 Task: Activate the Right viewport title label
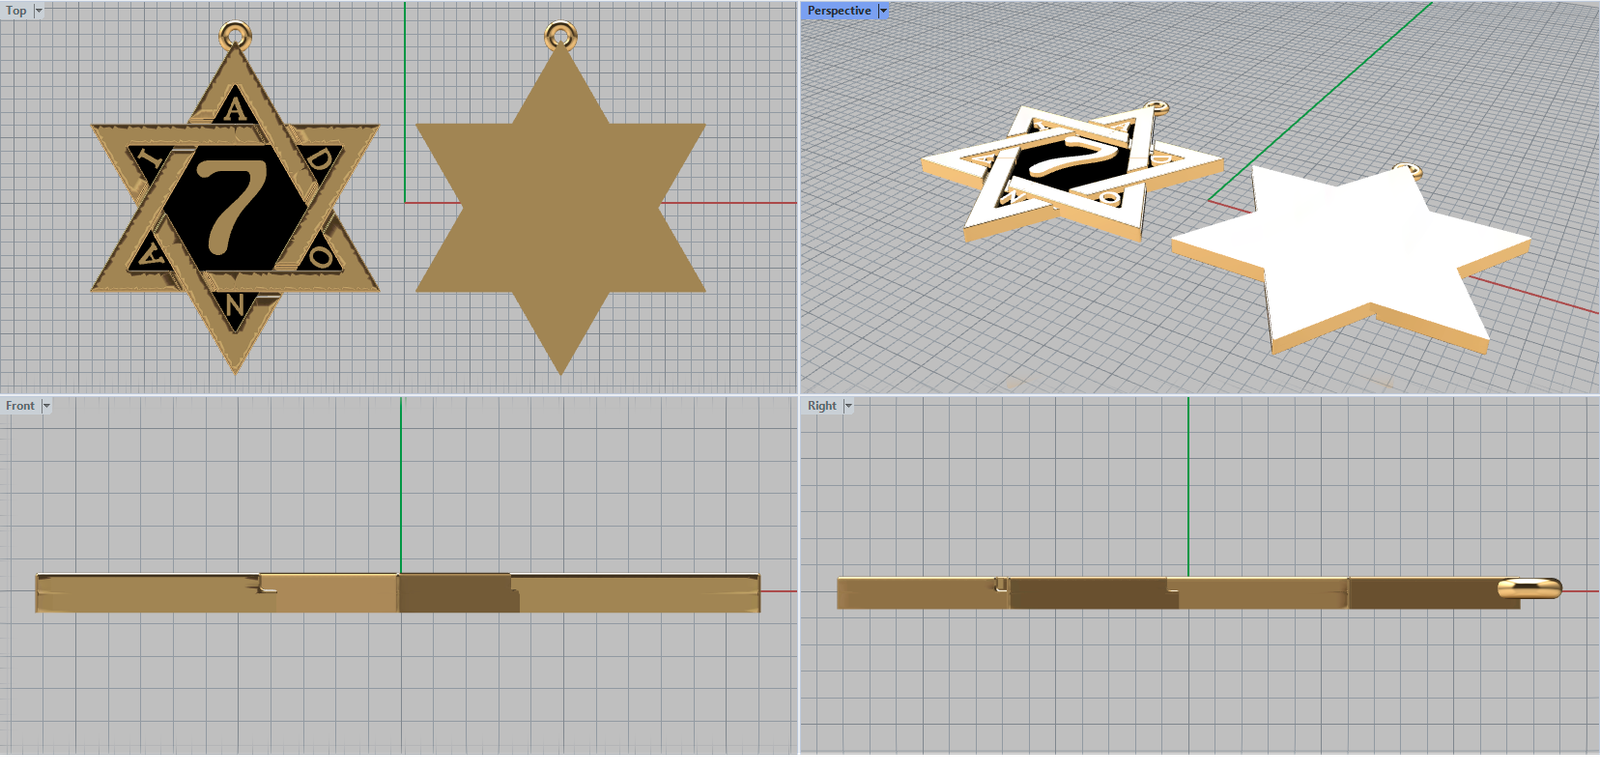pos(822,406)
